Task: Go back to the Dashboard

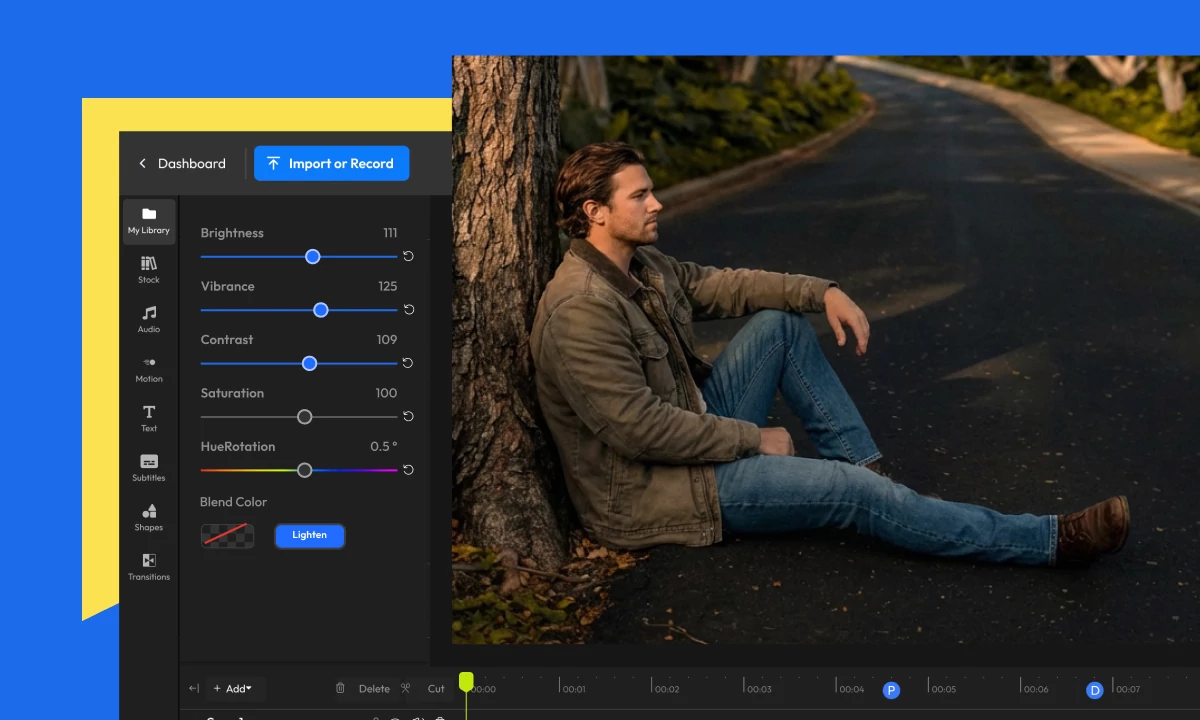Action: pos(181,163)
